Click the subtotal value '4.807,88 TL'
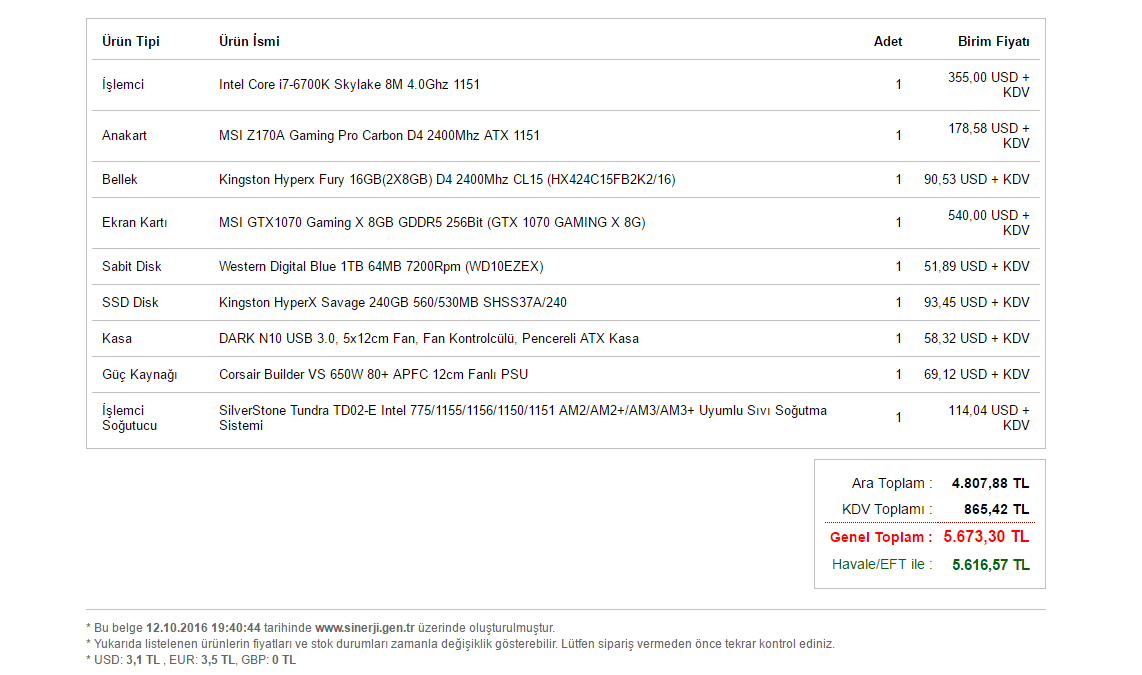This screenshot has width=1142, height=675. (991, 483)
